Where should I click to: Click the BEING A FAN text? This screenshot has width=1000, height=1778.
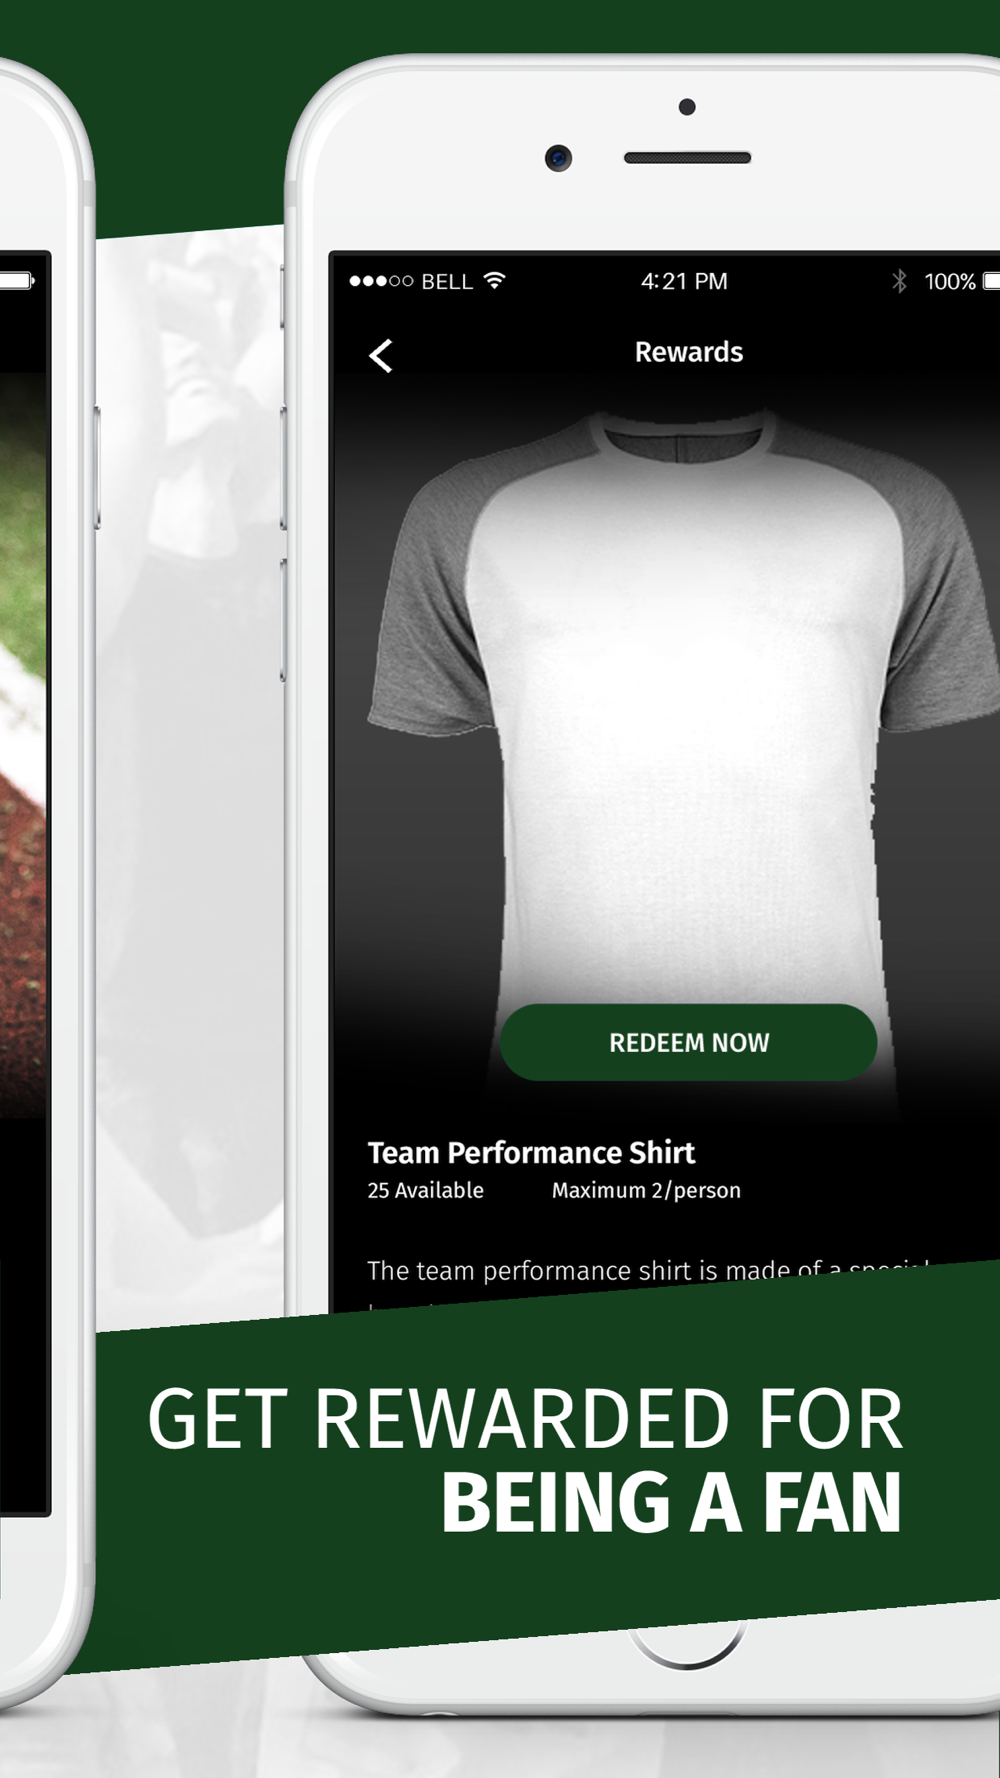pyautogui.click(x=672, y=1502)
